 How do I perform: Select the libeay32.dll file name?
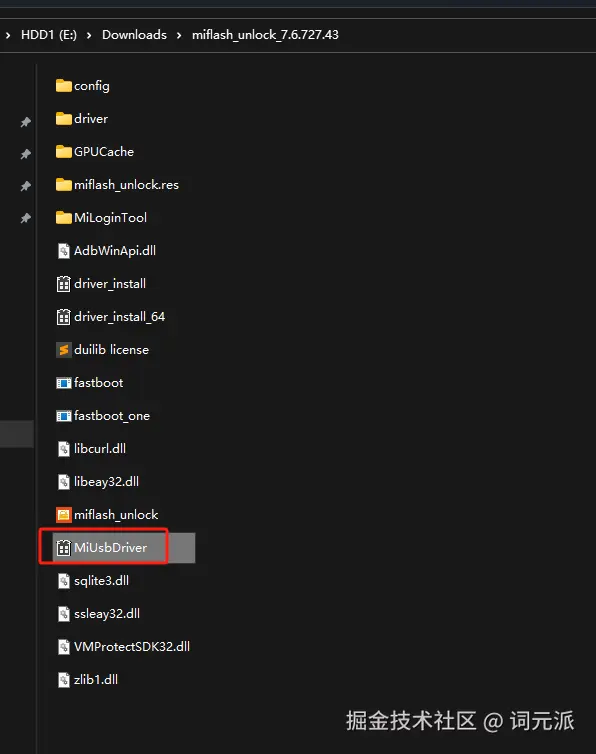point(106,482)
